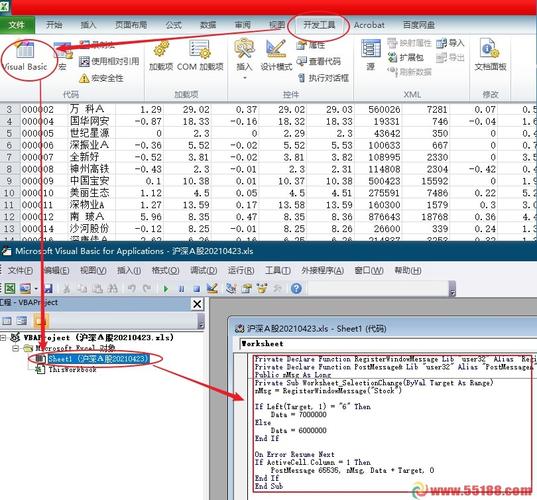The width and height of the screenshot is (537, 500).
Task: Click the Properties Window icon in VBA toolbar
Action: (x=247, y=289)
